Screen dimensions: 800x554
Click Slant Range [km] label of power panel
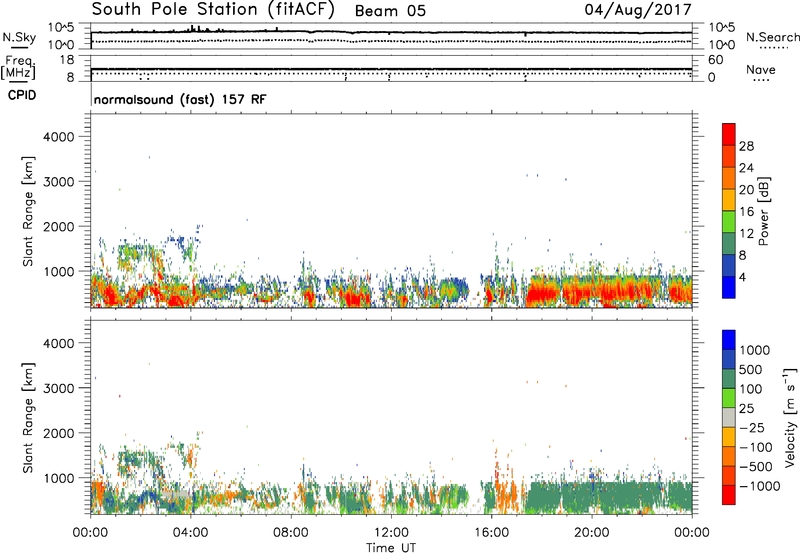click(x=28, y=211)
